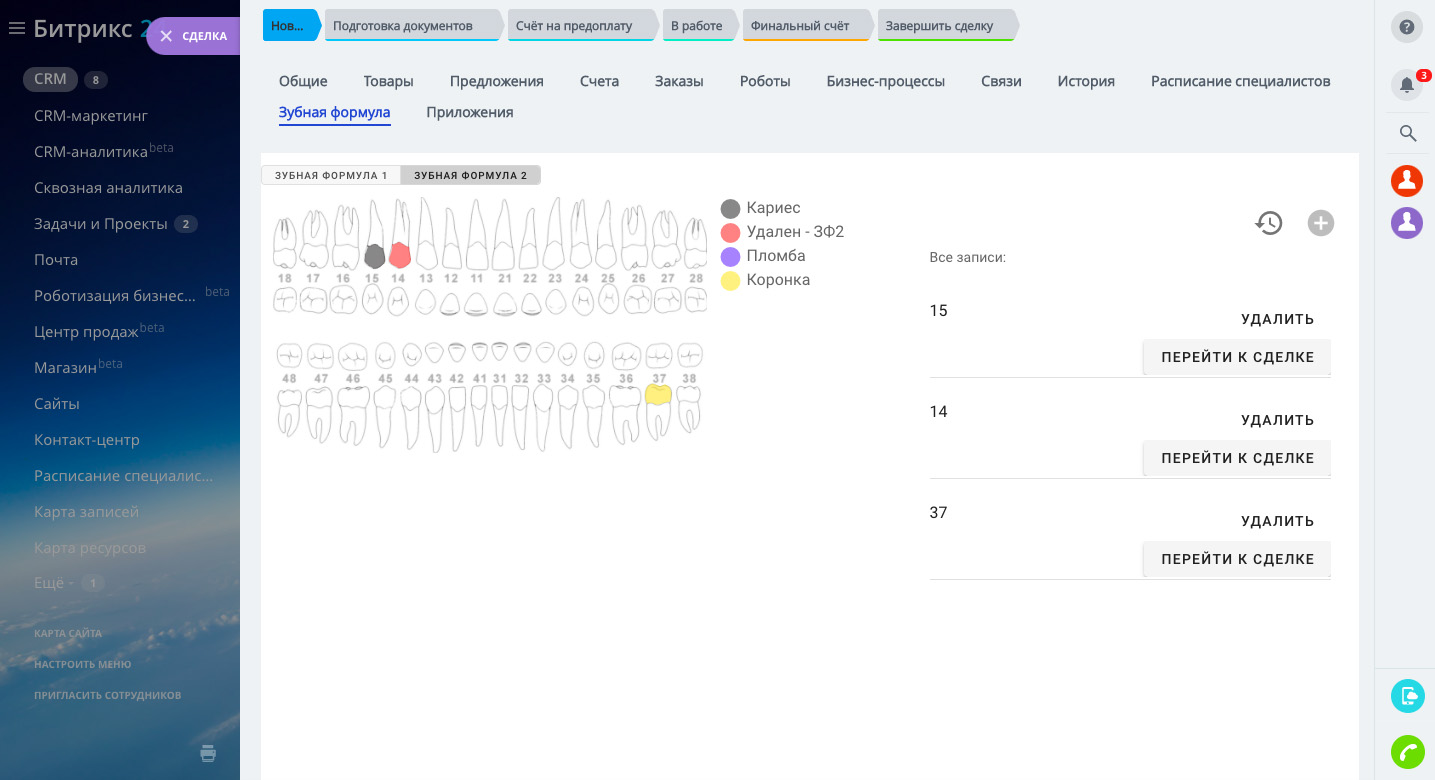1435x780 pixels.
Task: Switch to Зубная формула 1 tab
Action: [331, 175]
